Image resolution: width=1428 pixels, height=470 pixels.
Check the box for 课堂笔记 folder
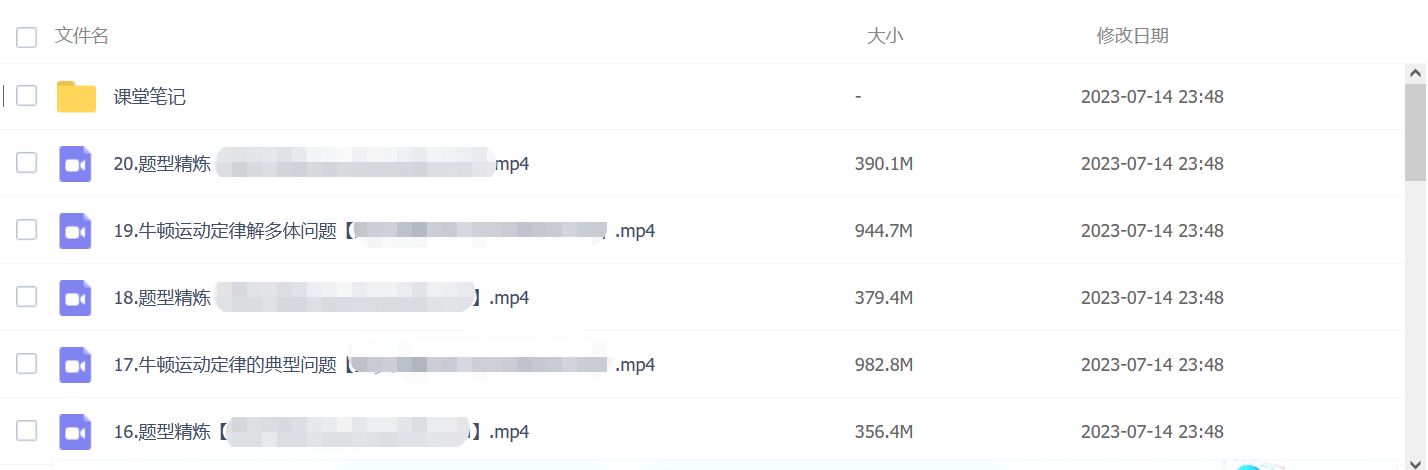click(x=26, y=96)
